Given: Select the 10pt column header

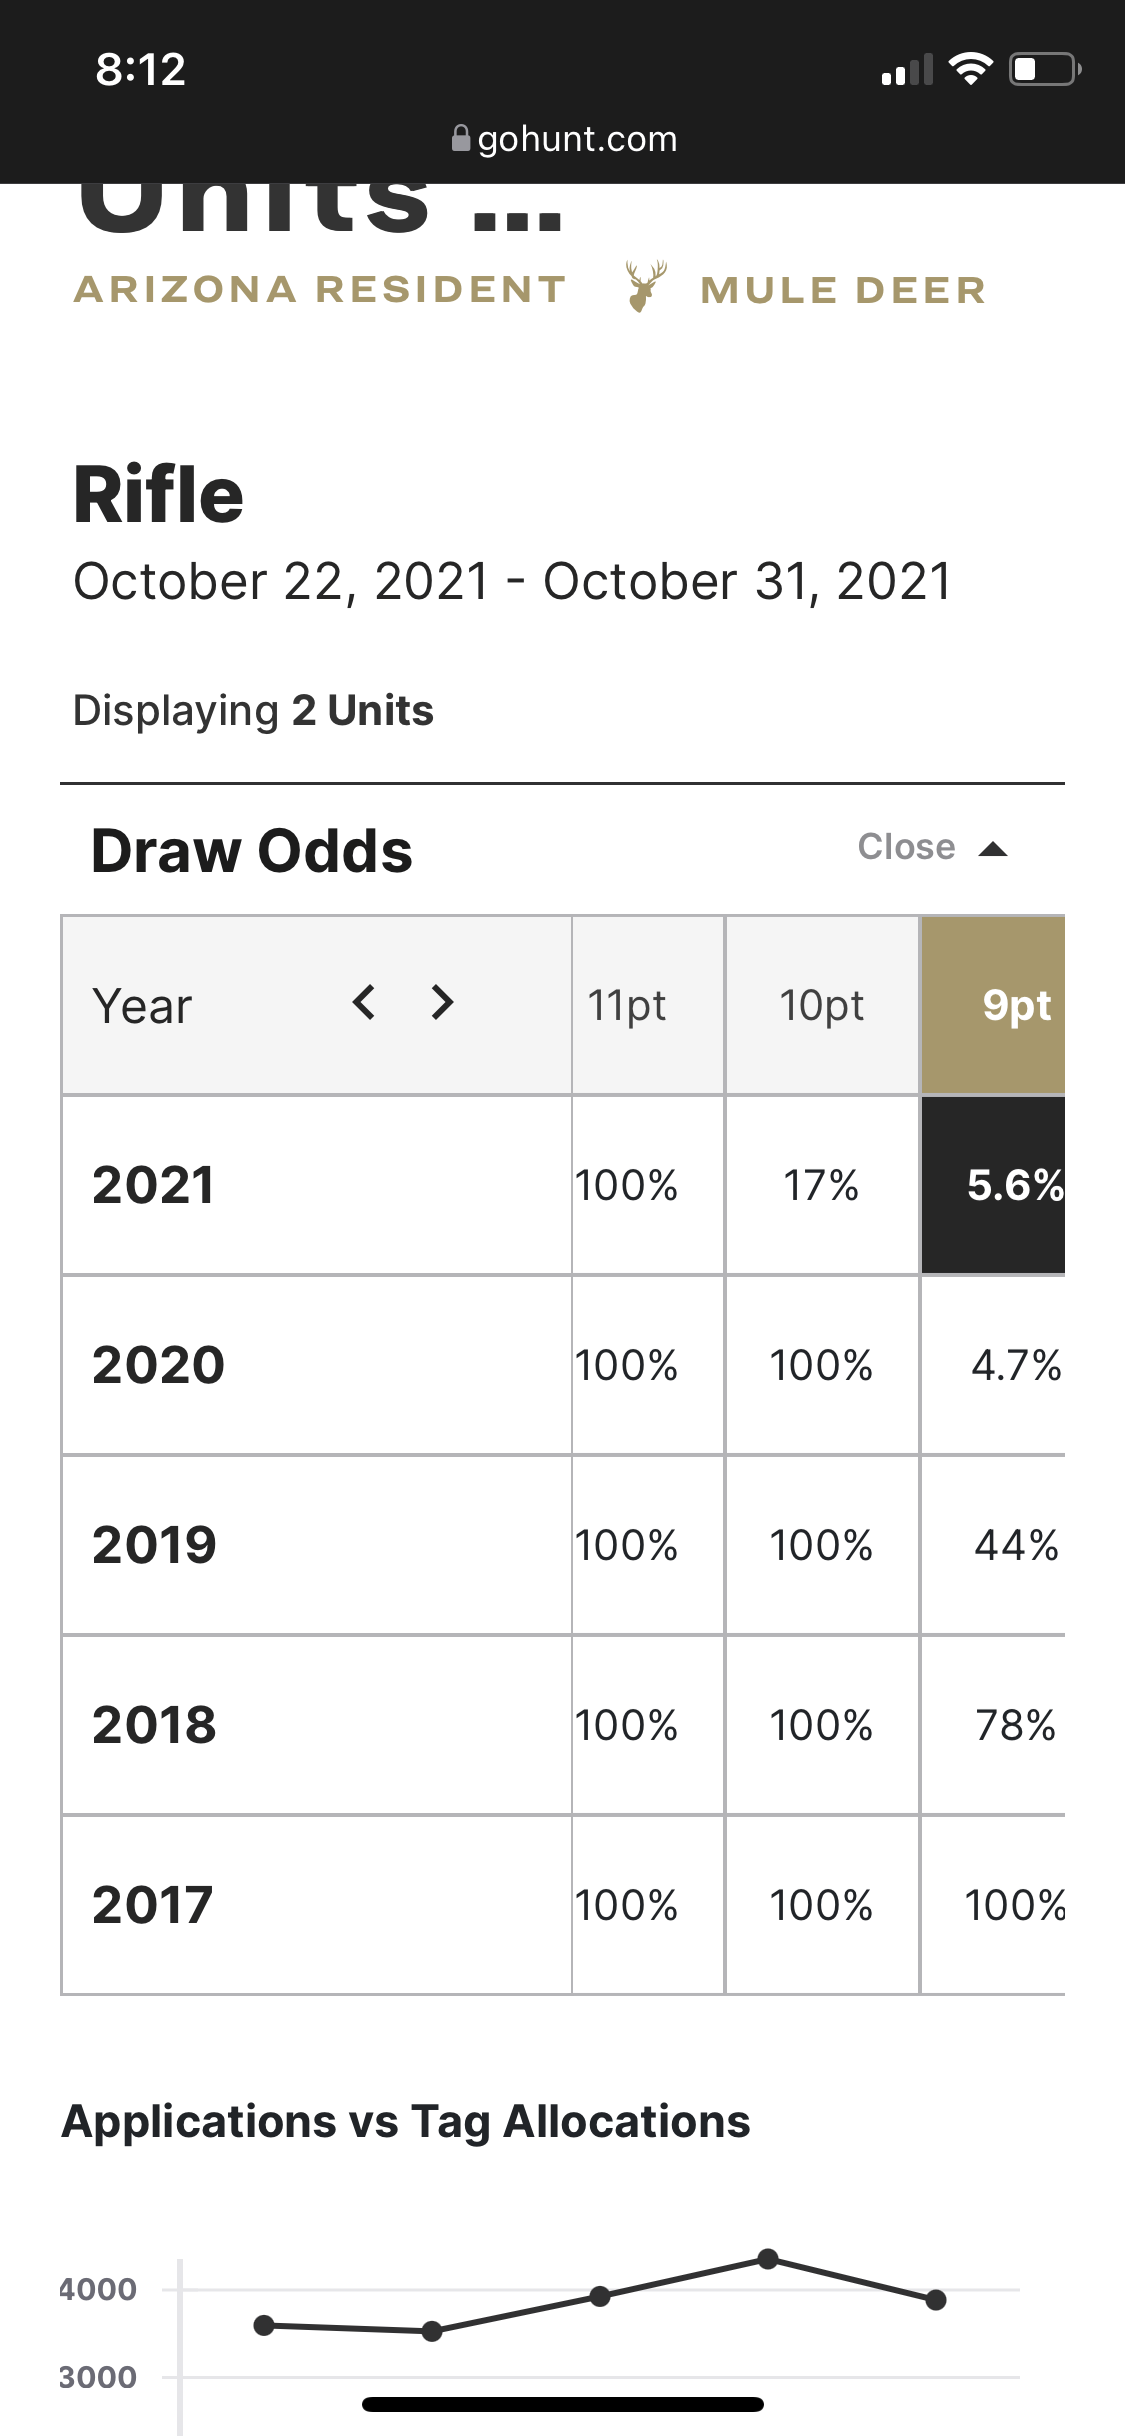Looking at the screenshot, I should [822, 1005].
